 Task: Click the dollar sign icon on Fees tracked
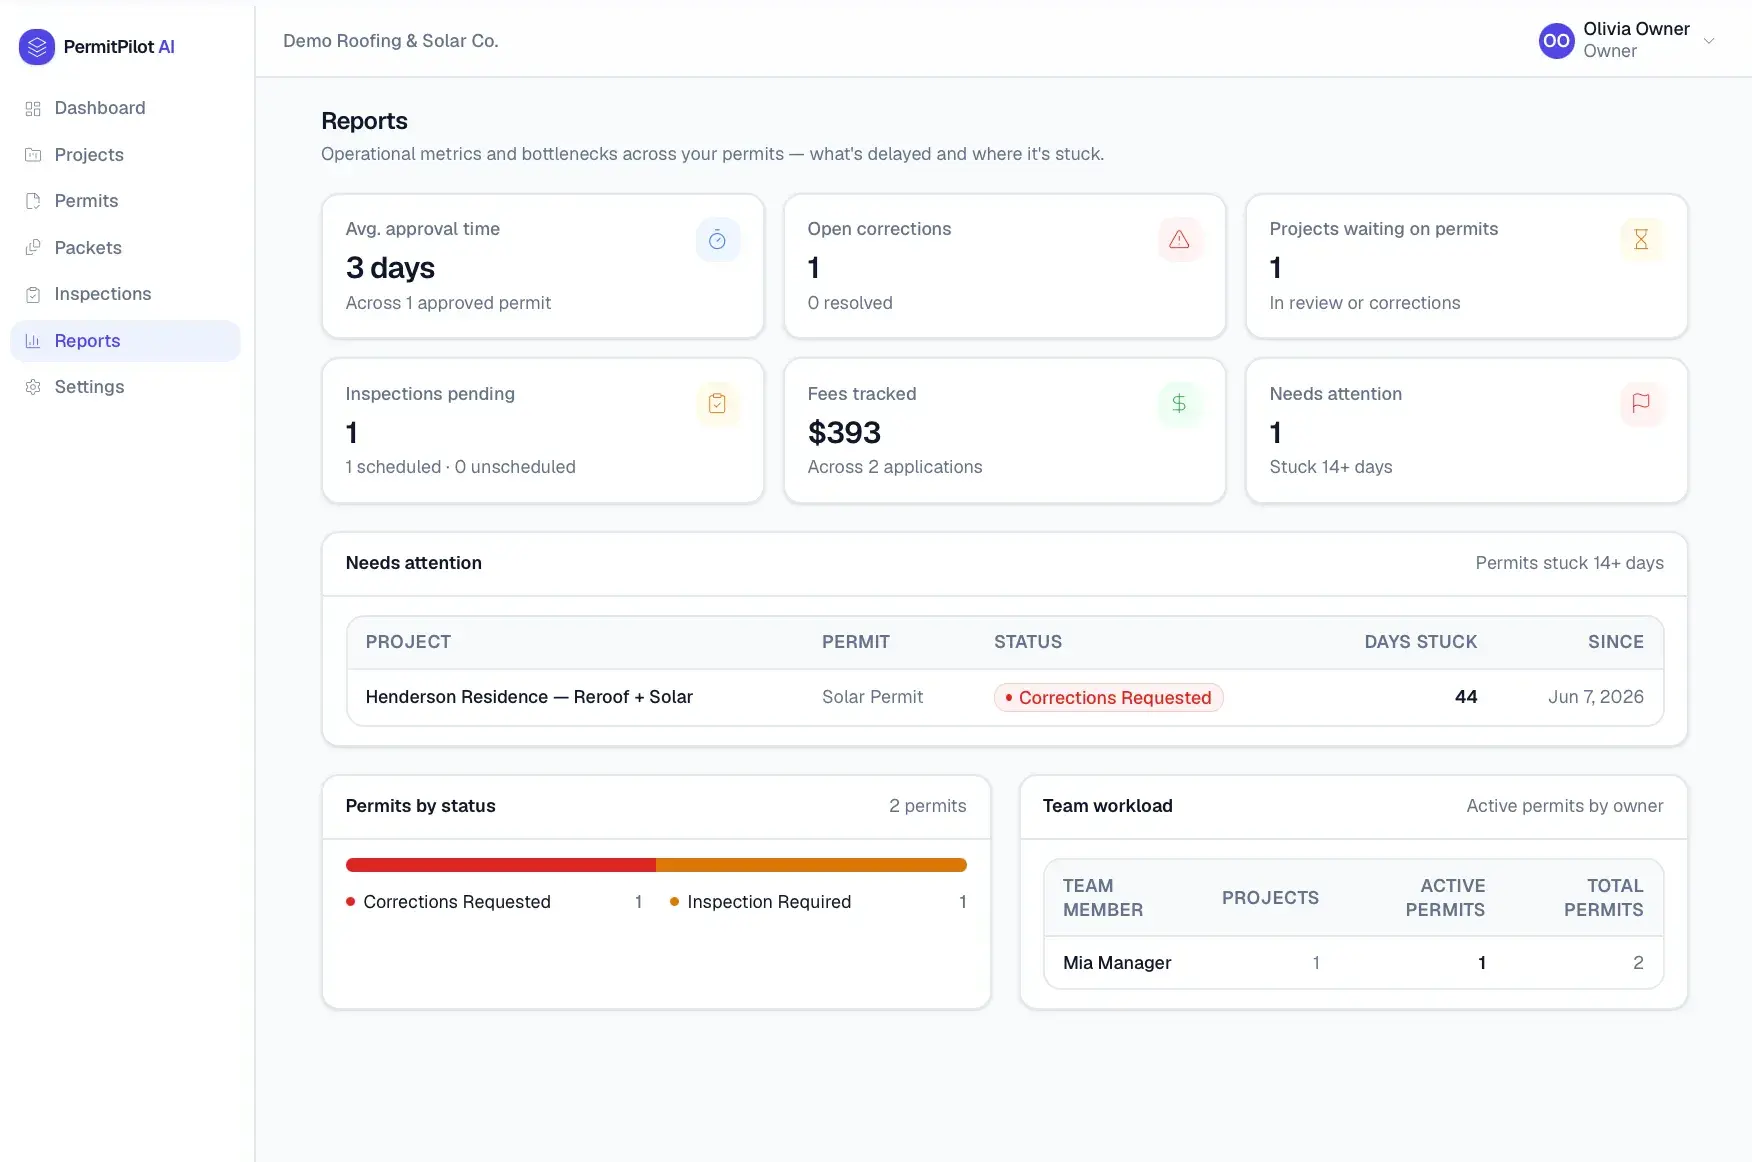(x=1179, y=404)
